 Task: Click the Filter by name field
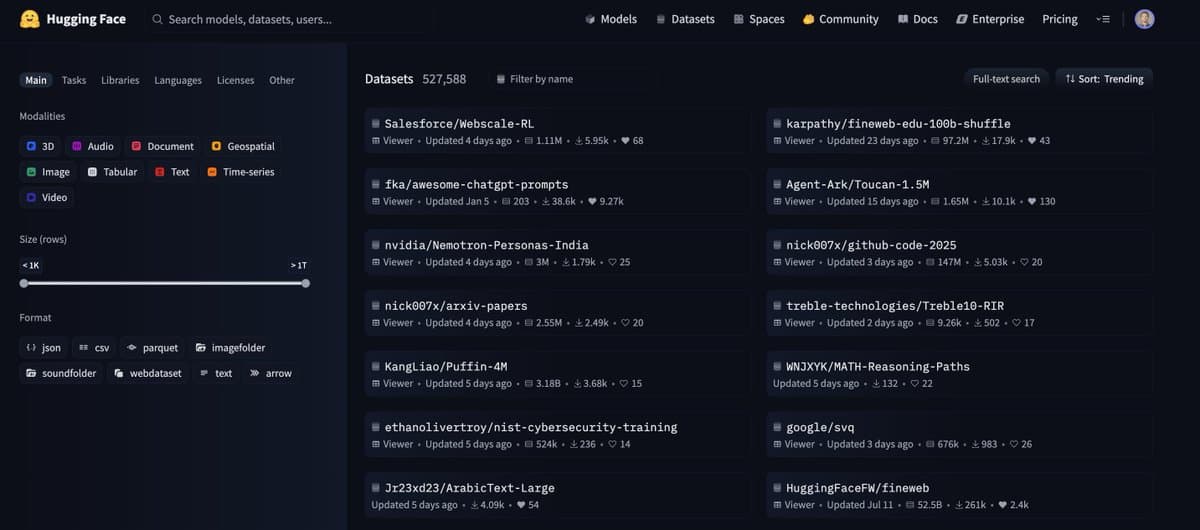pyautogui.click(x=541, y=79)
